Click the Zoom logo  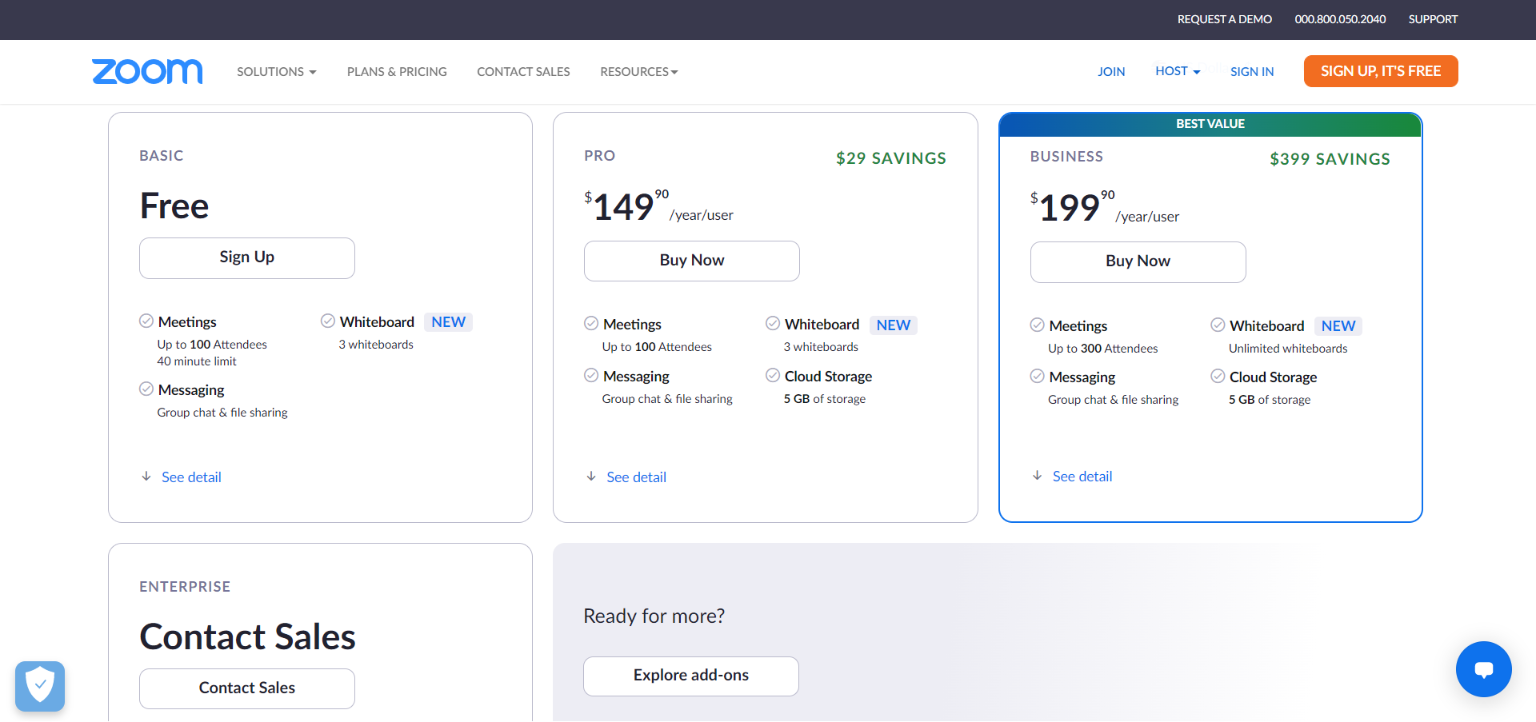tap(147, 71)
